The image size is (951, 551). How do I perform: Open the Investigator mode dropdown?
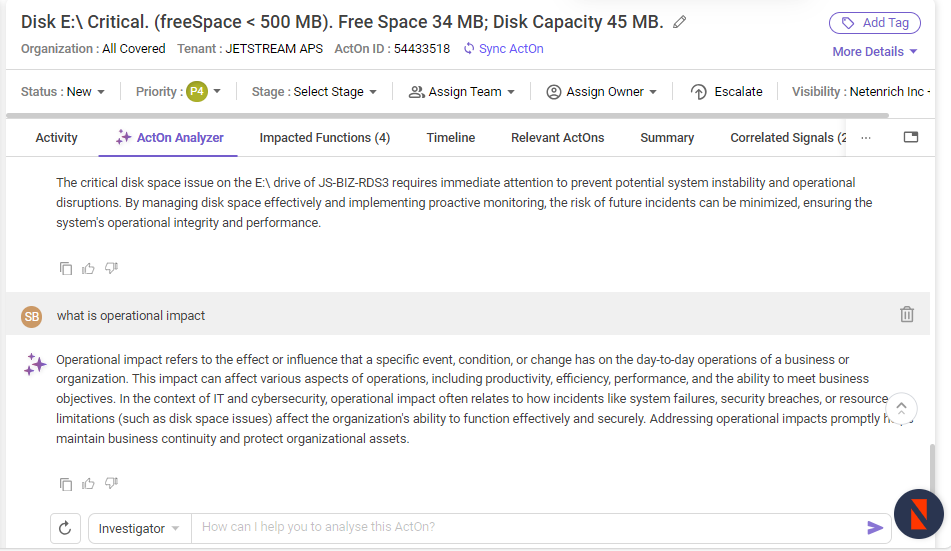[x=139, y=529]
